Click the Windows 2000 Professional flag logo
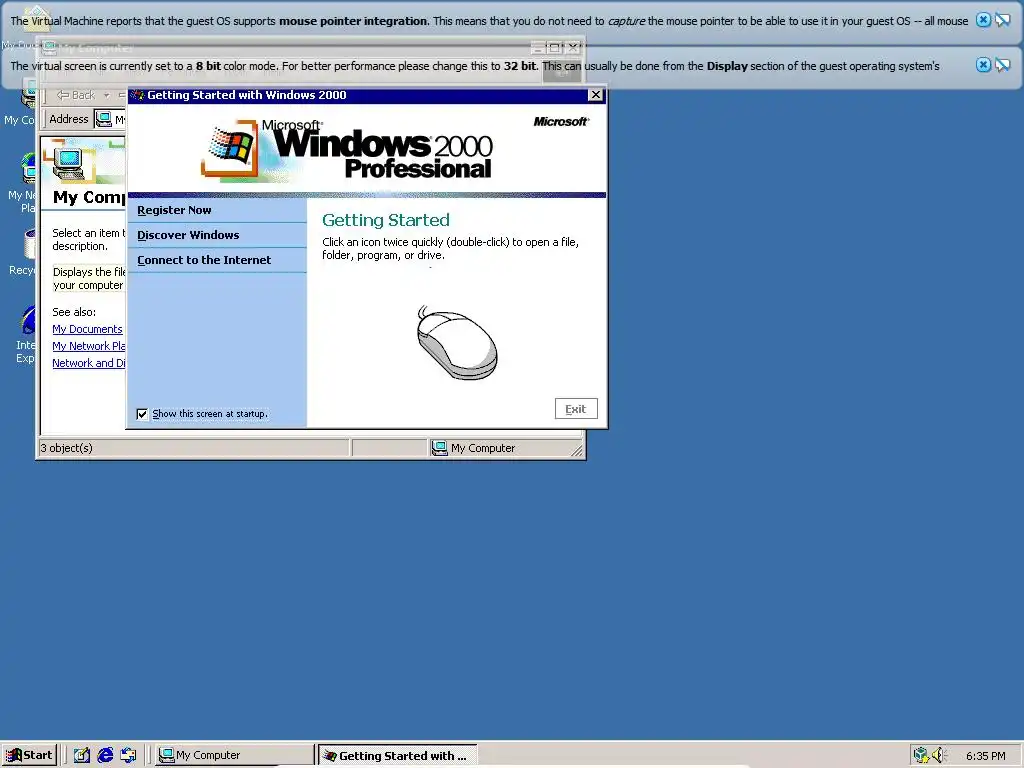Viewport: 1024px width, 768px height. pos(229,148)
